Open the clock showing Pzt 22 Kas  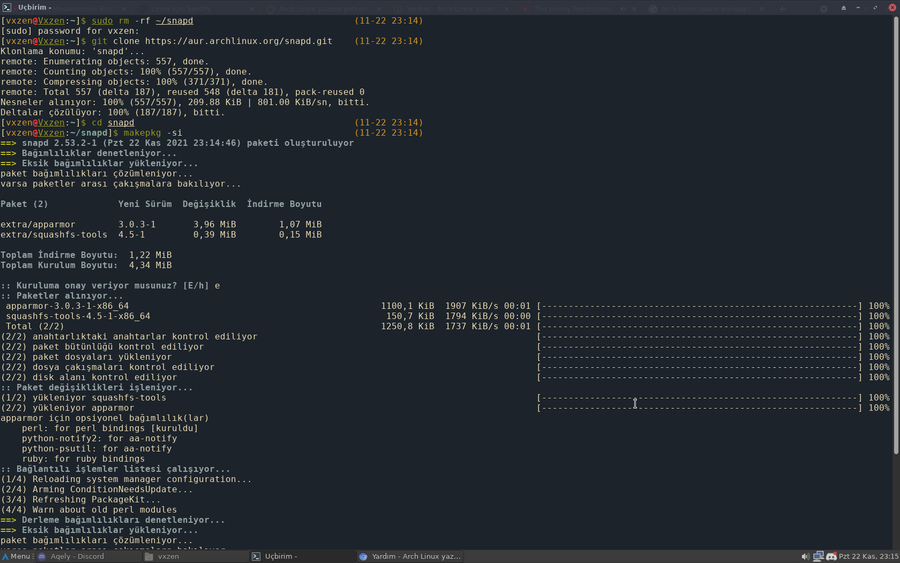tap(866, 556)
